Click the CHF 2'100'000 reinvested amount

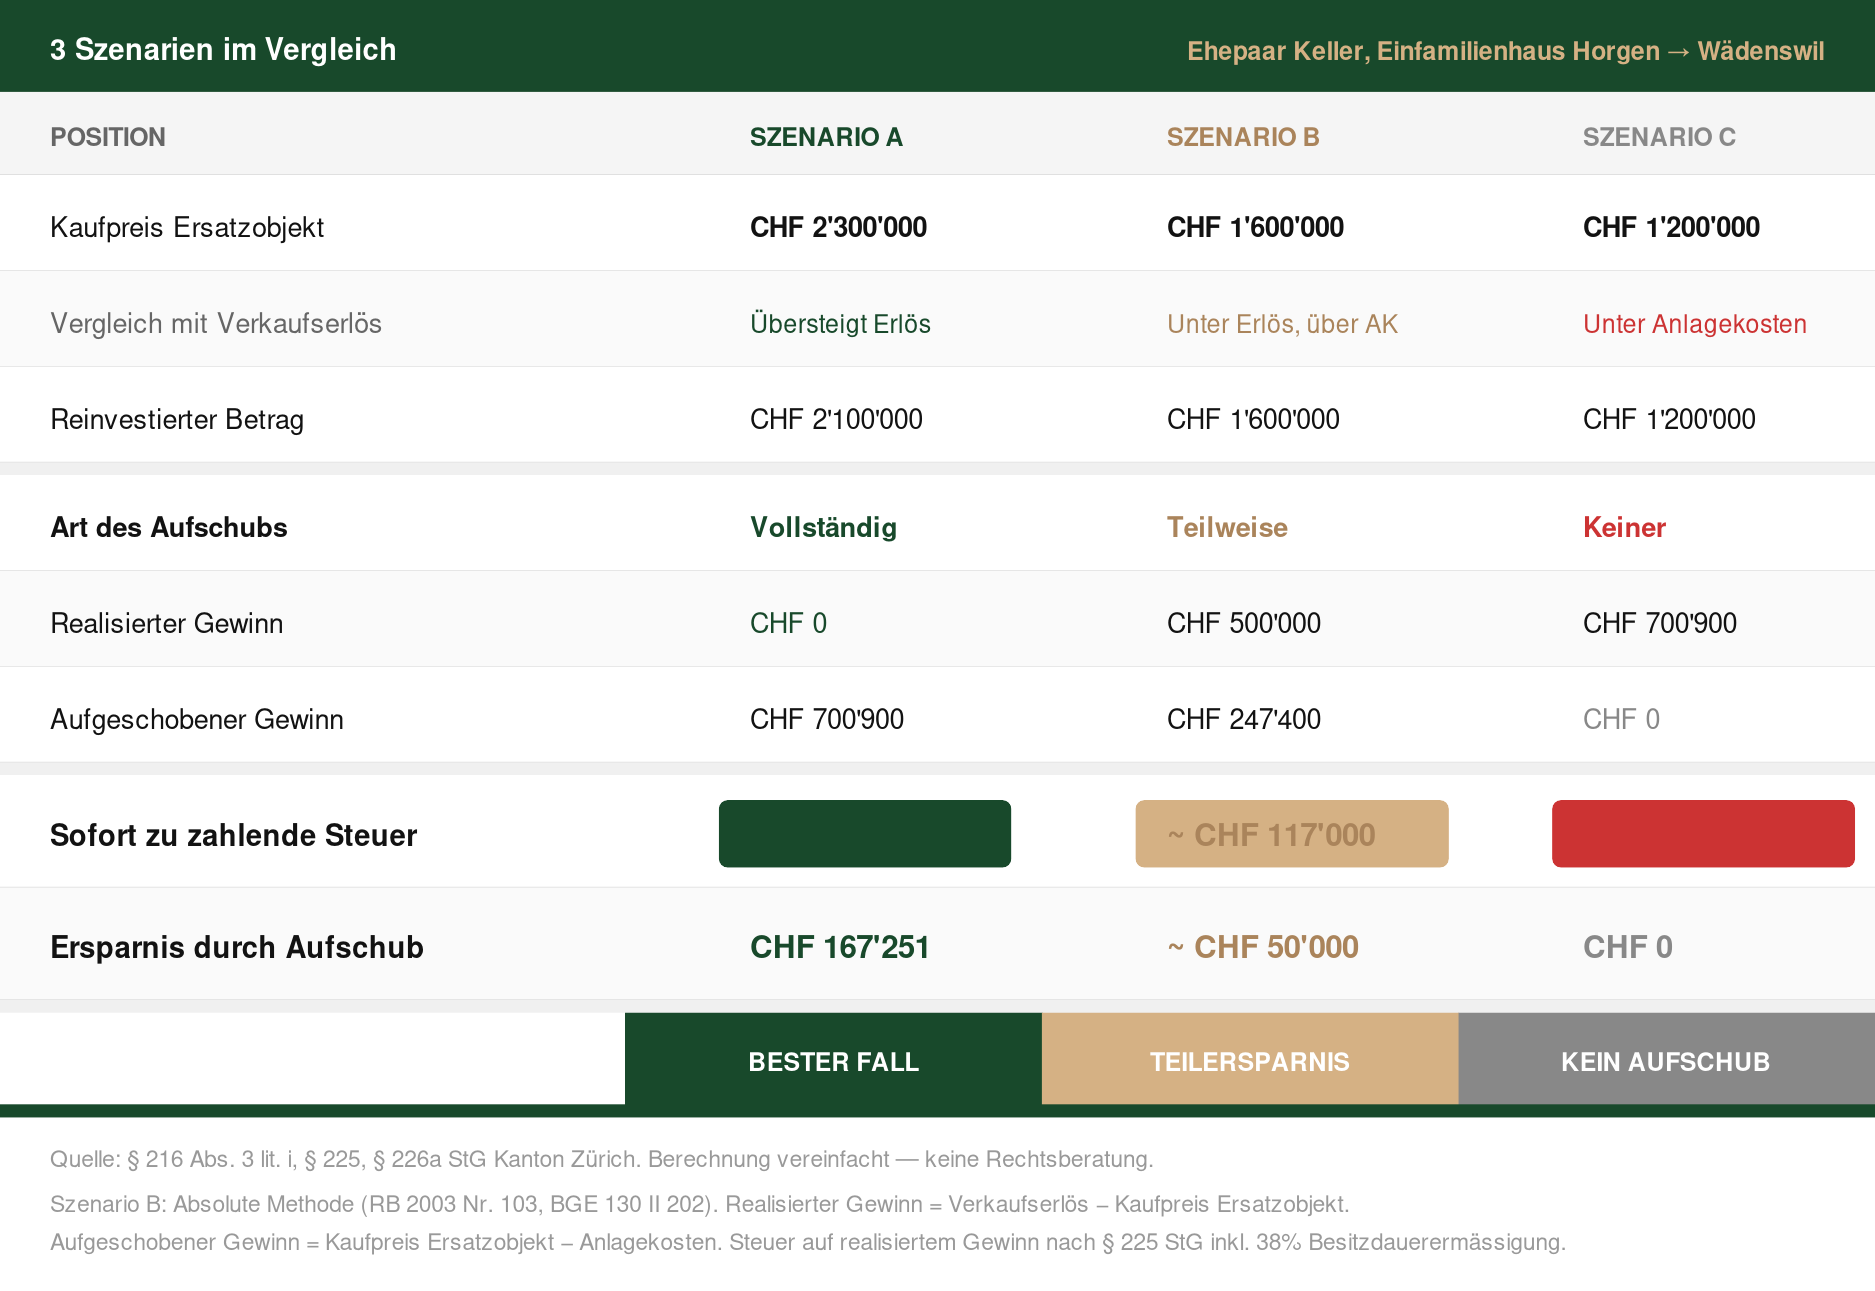[836, 419]
